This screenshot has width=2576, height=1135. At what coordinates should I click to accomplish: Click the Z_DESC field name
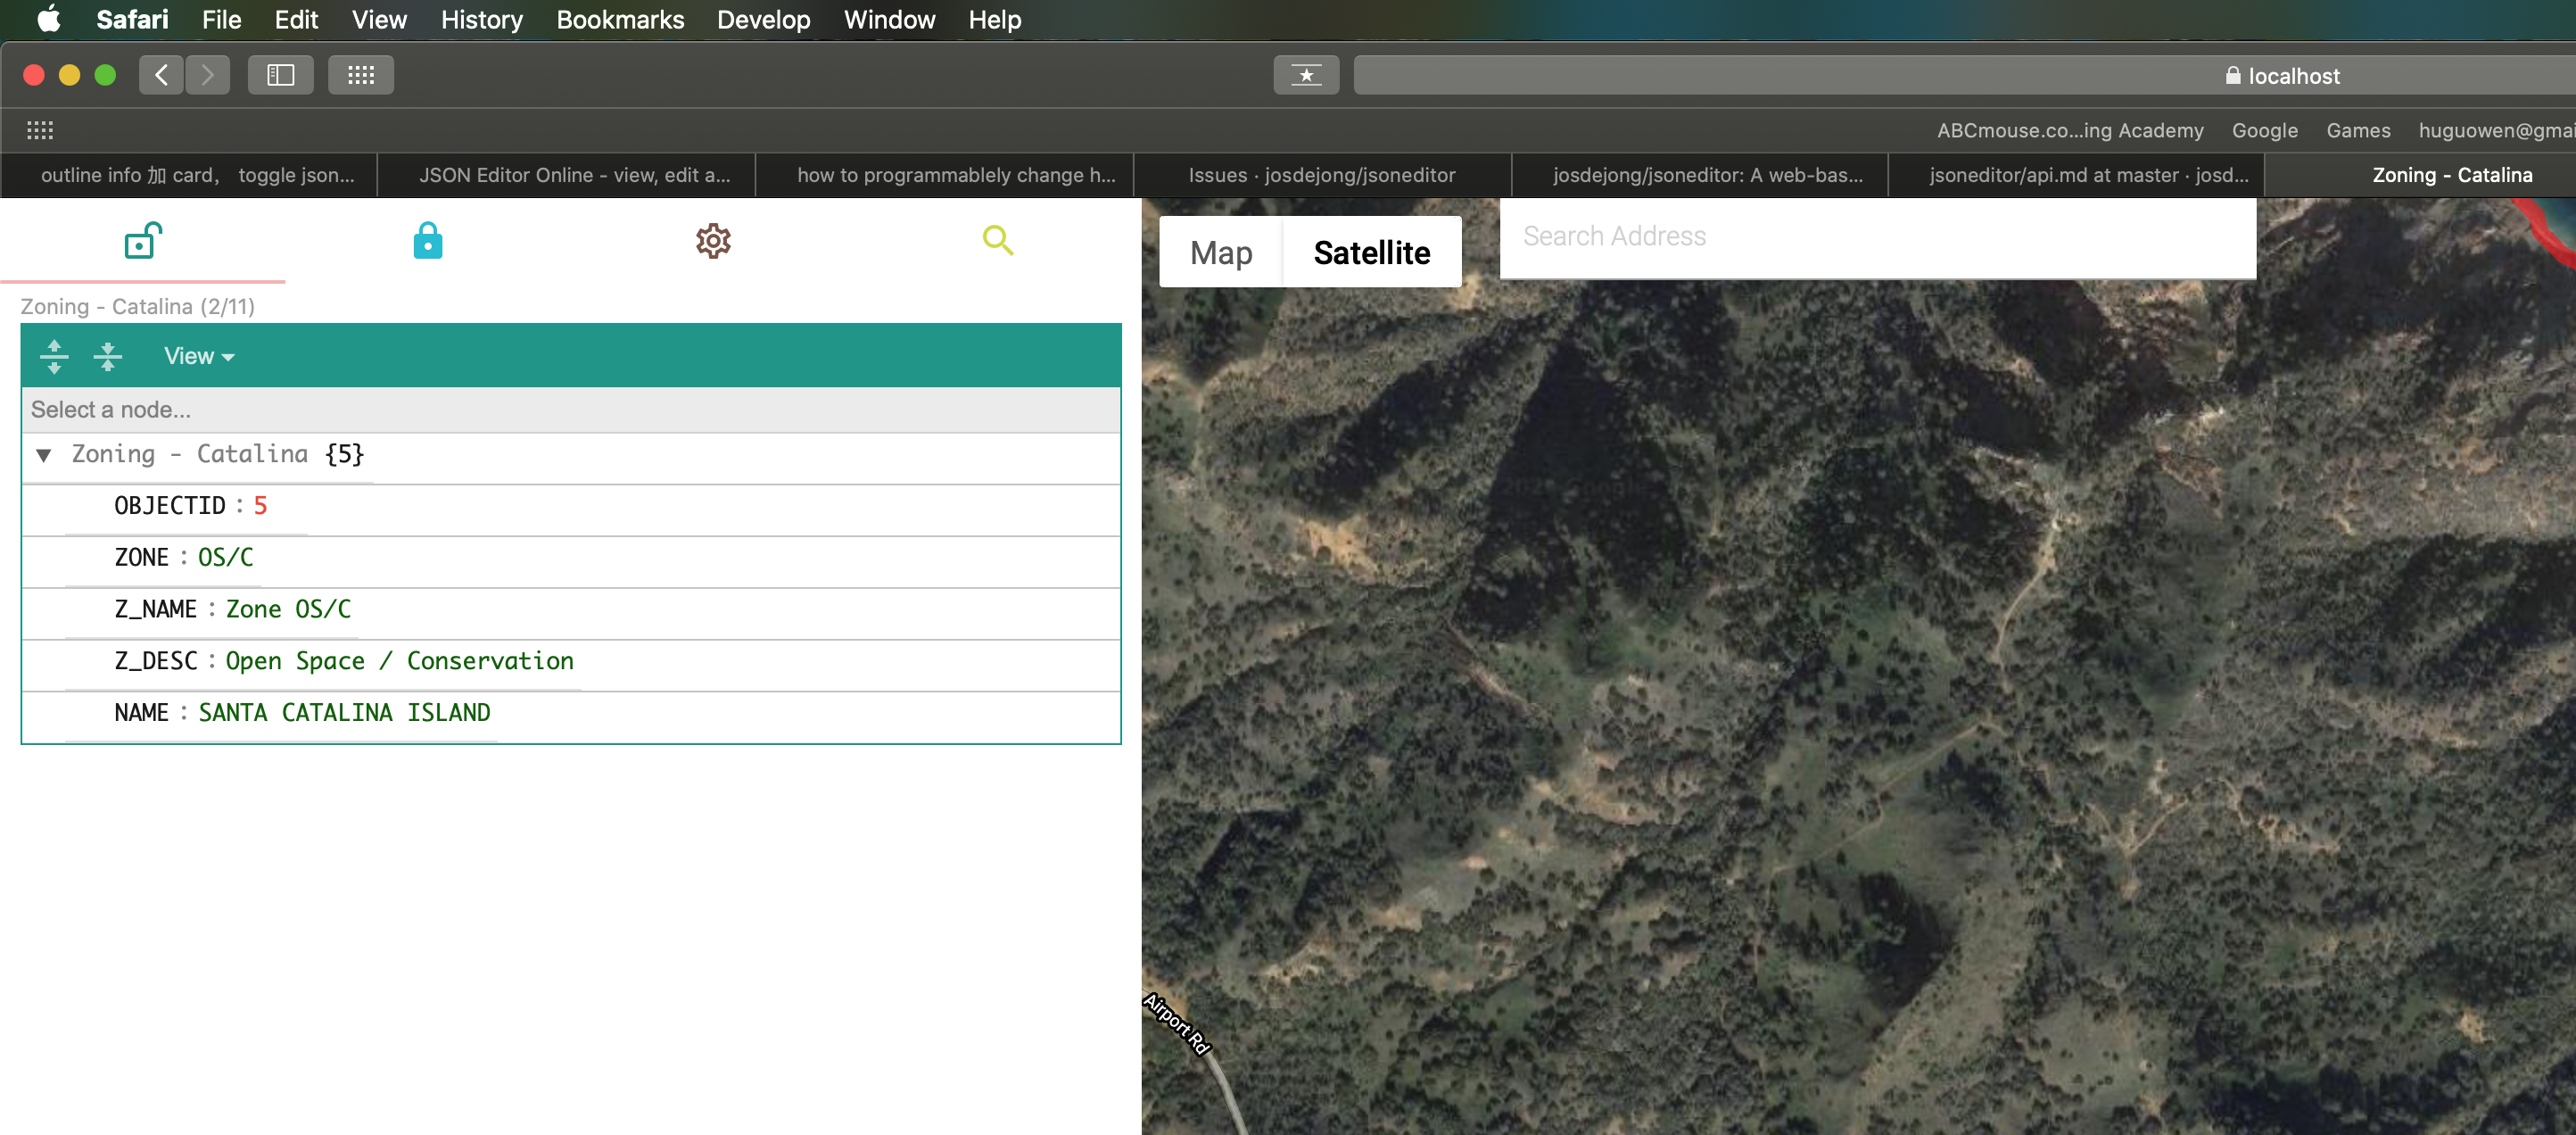point(156,662)
